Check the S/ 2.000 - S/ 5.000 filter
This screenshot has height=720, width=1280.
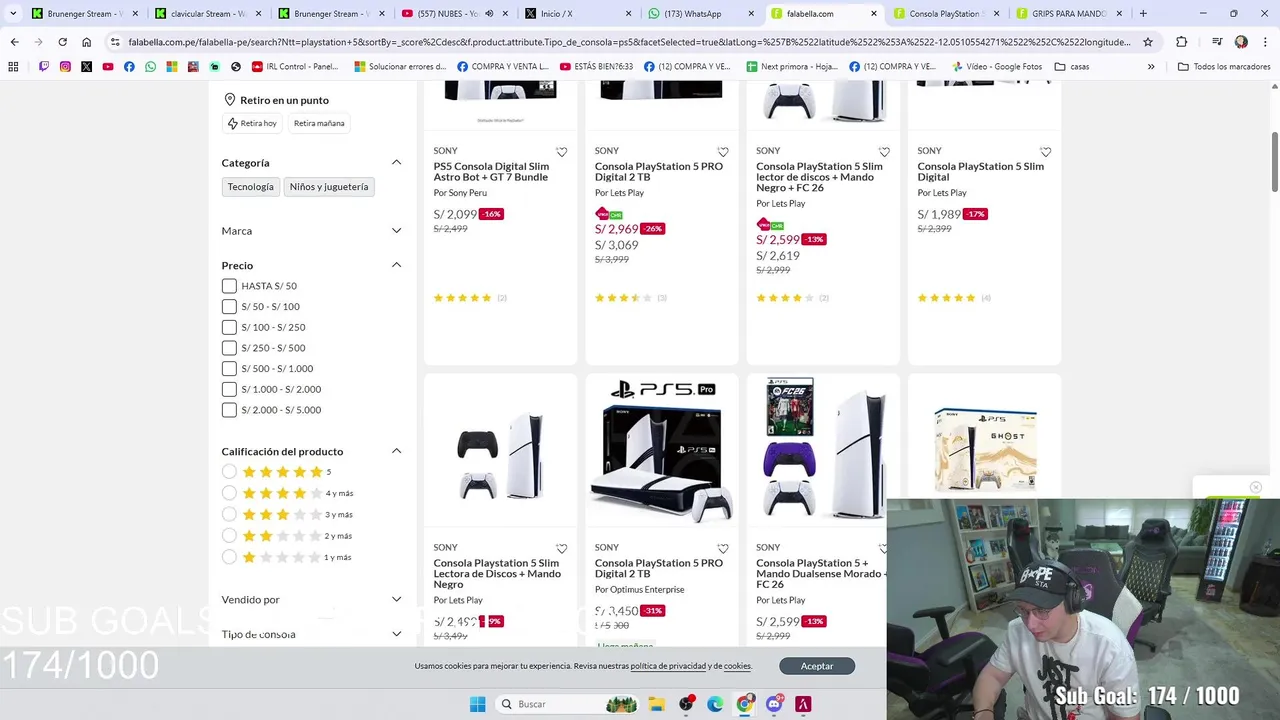(x=229, y=410)
